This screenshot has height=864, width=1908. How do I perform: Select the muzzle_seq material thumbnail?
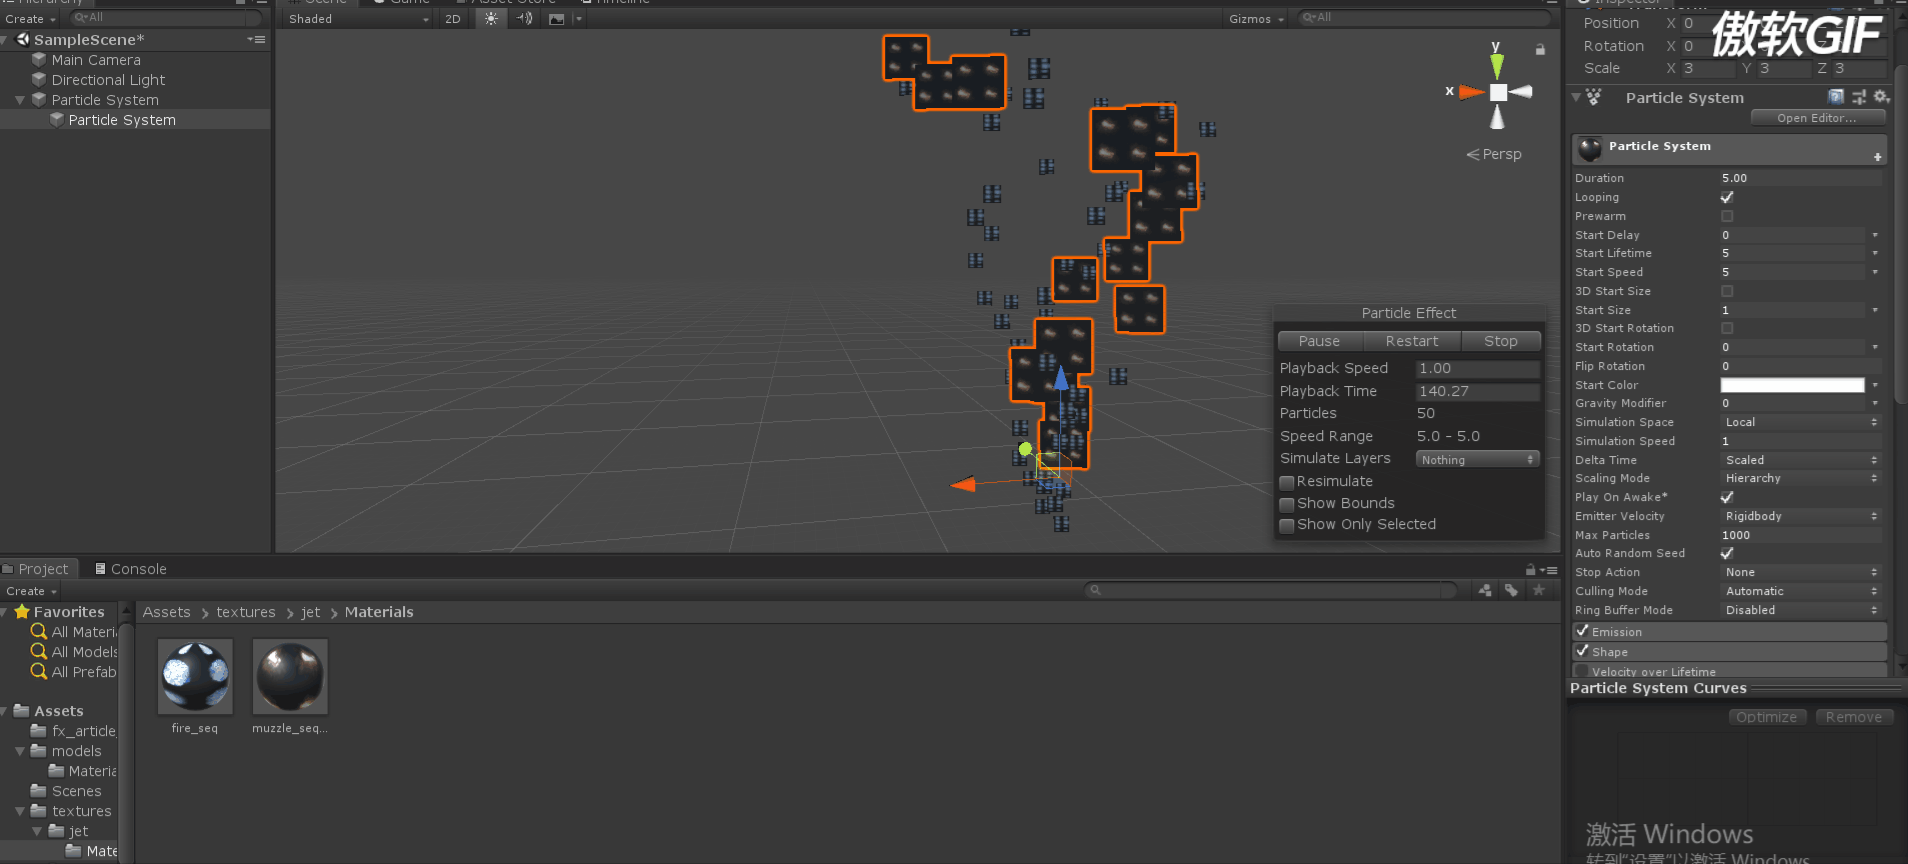pyautogui.click(x=290, y=676)
